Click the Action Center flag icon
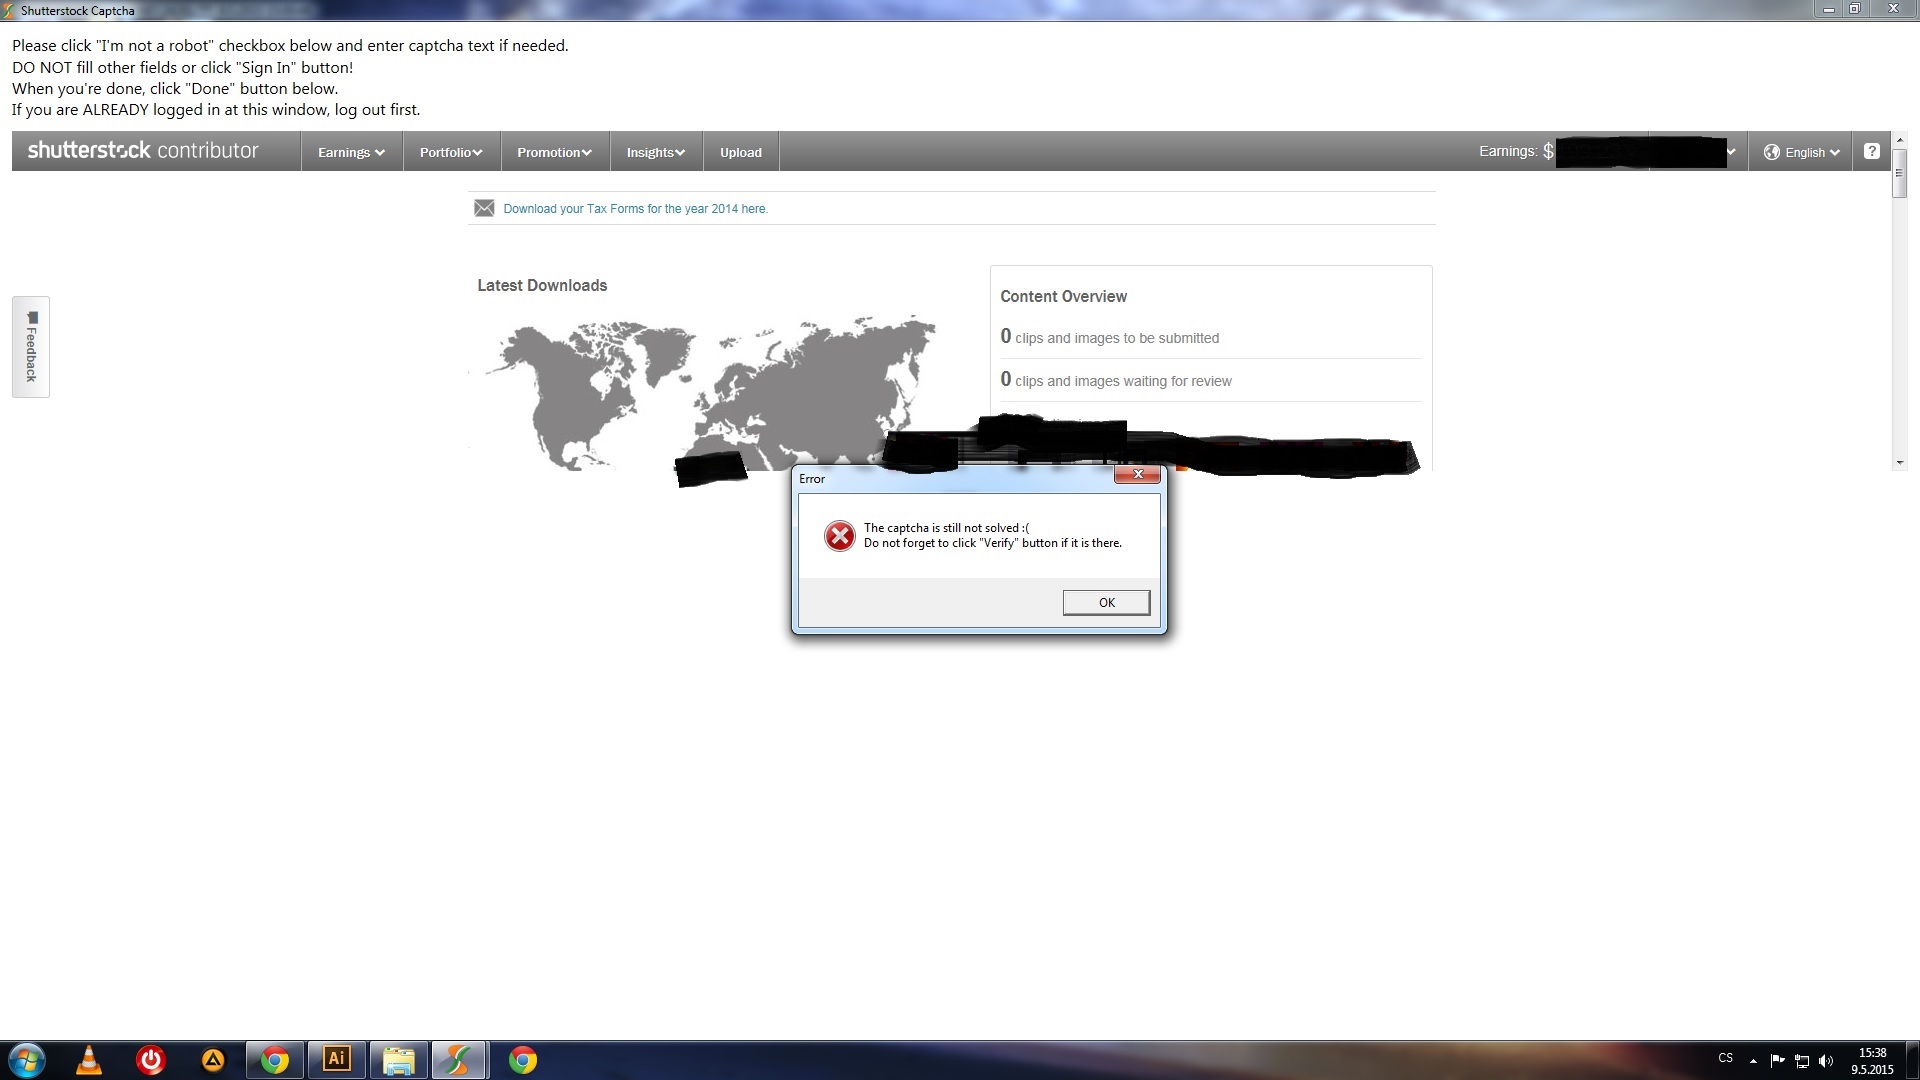1920x1080 pixels. coord(1777,1061)
